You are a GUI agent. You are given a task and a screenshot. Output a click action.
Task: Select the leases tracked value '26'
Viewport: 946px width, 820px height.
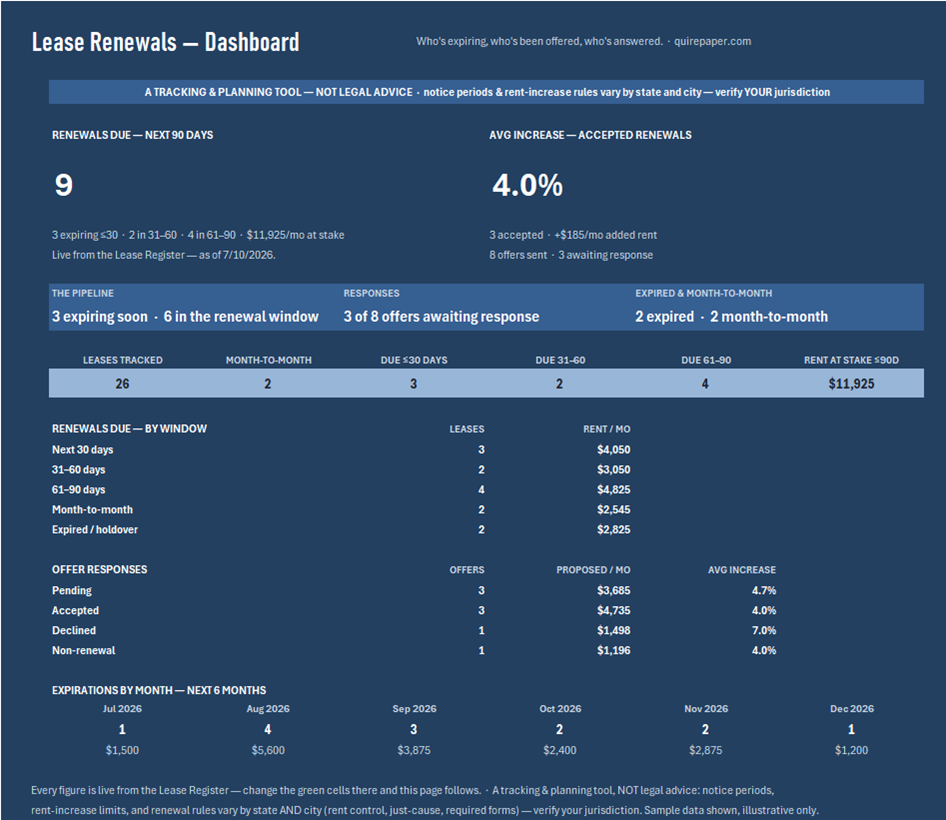(x=122, y=384)
